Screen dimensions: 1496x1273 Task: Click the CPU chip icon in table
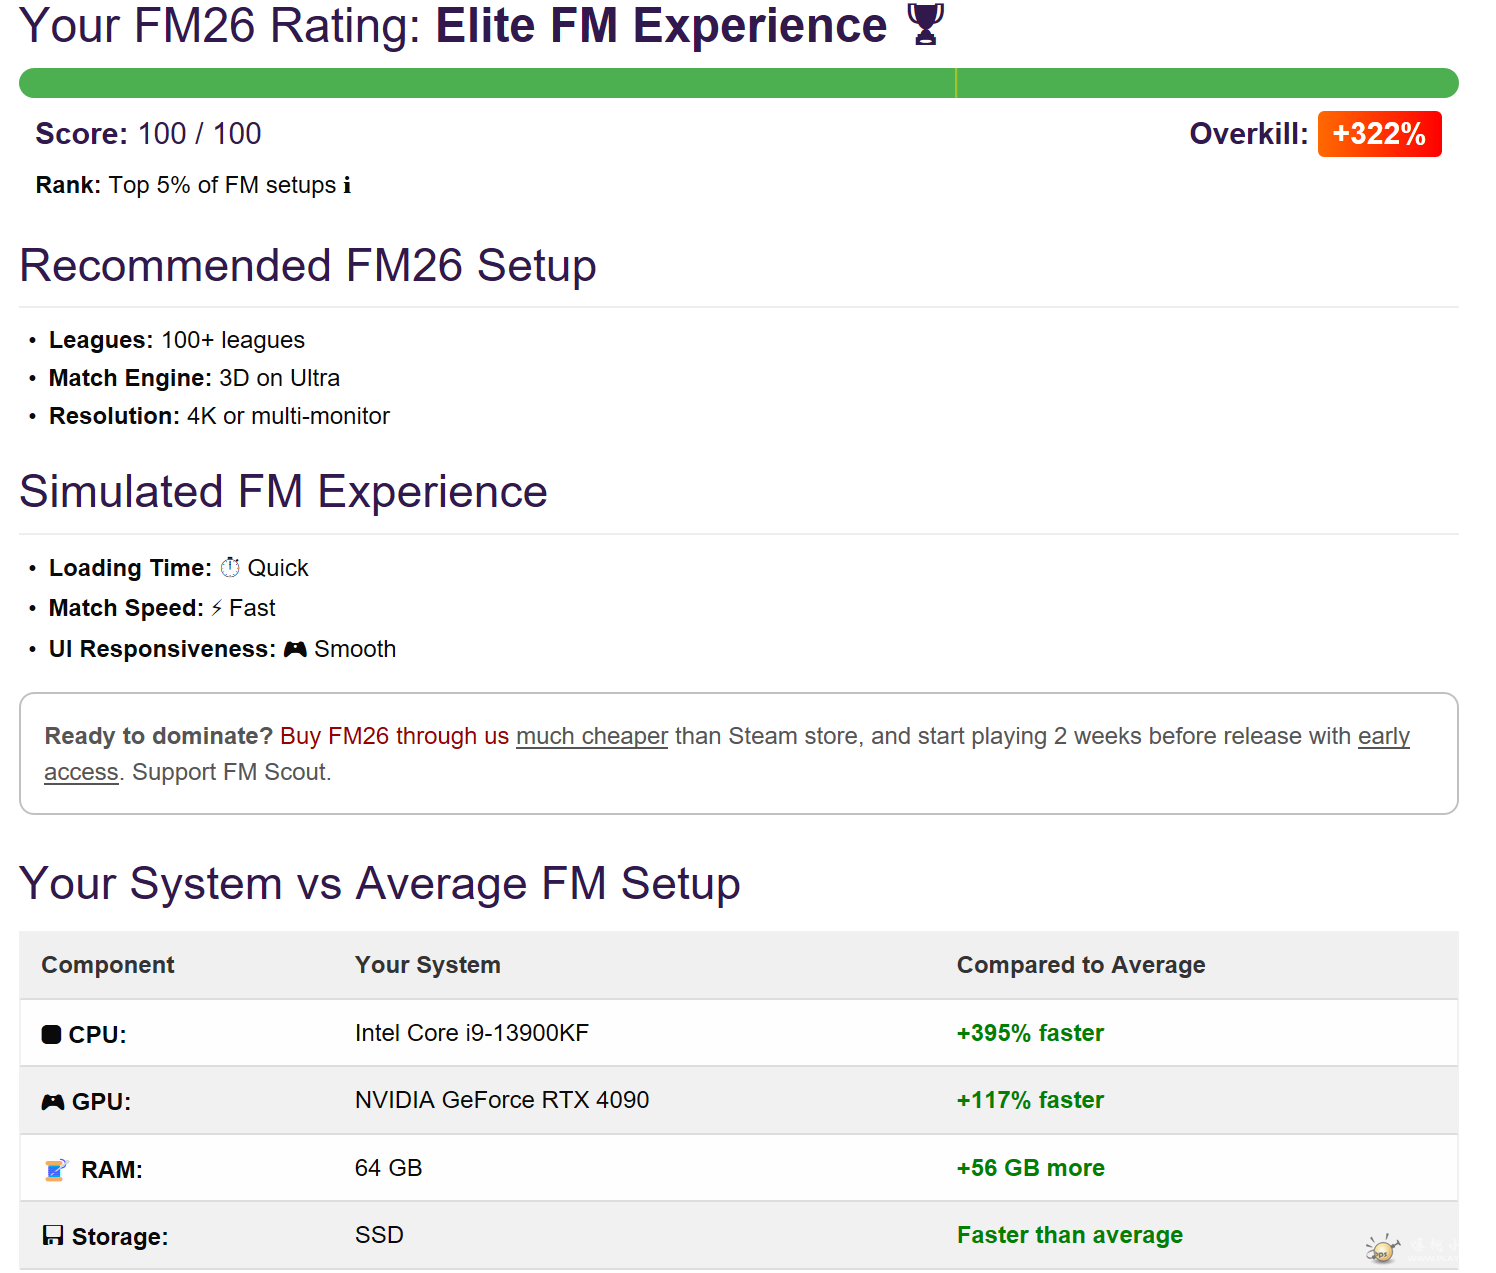(x=51, y=1035)
